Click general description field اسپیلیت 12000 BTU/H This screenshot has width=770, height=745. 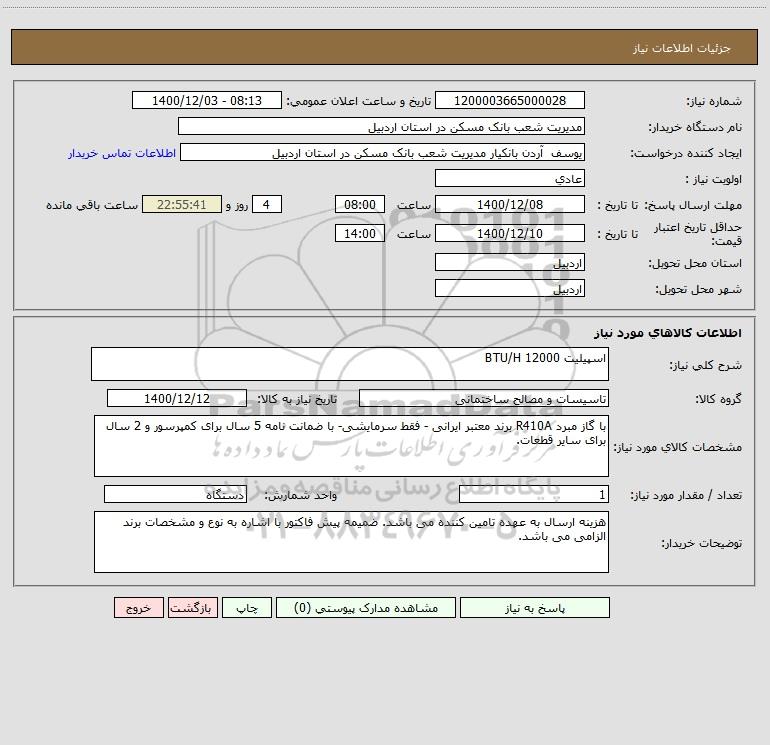tap(350, 364)
